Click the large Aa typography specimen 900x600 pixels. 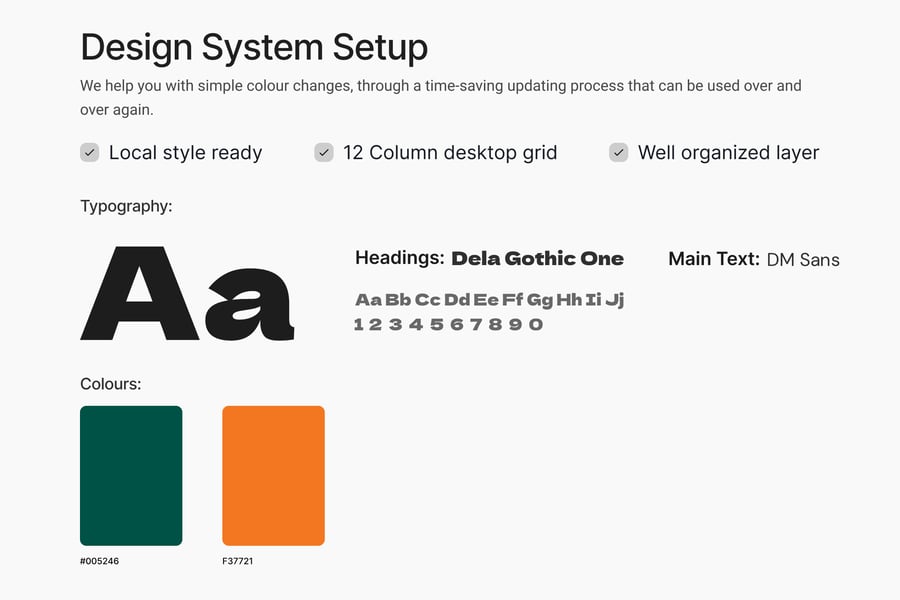187,293
